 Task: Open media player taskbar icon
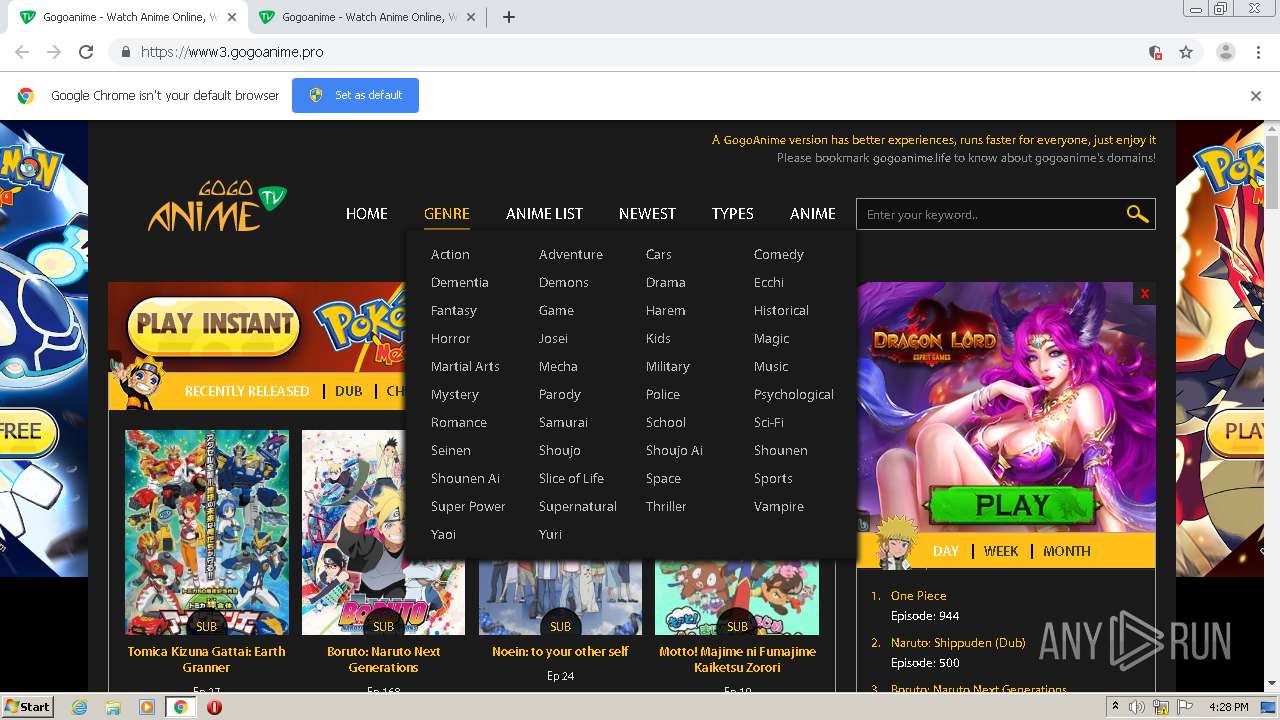147,707
